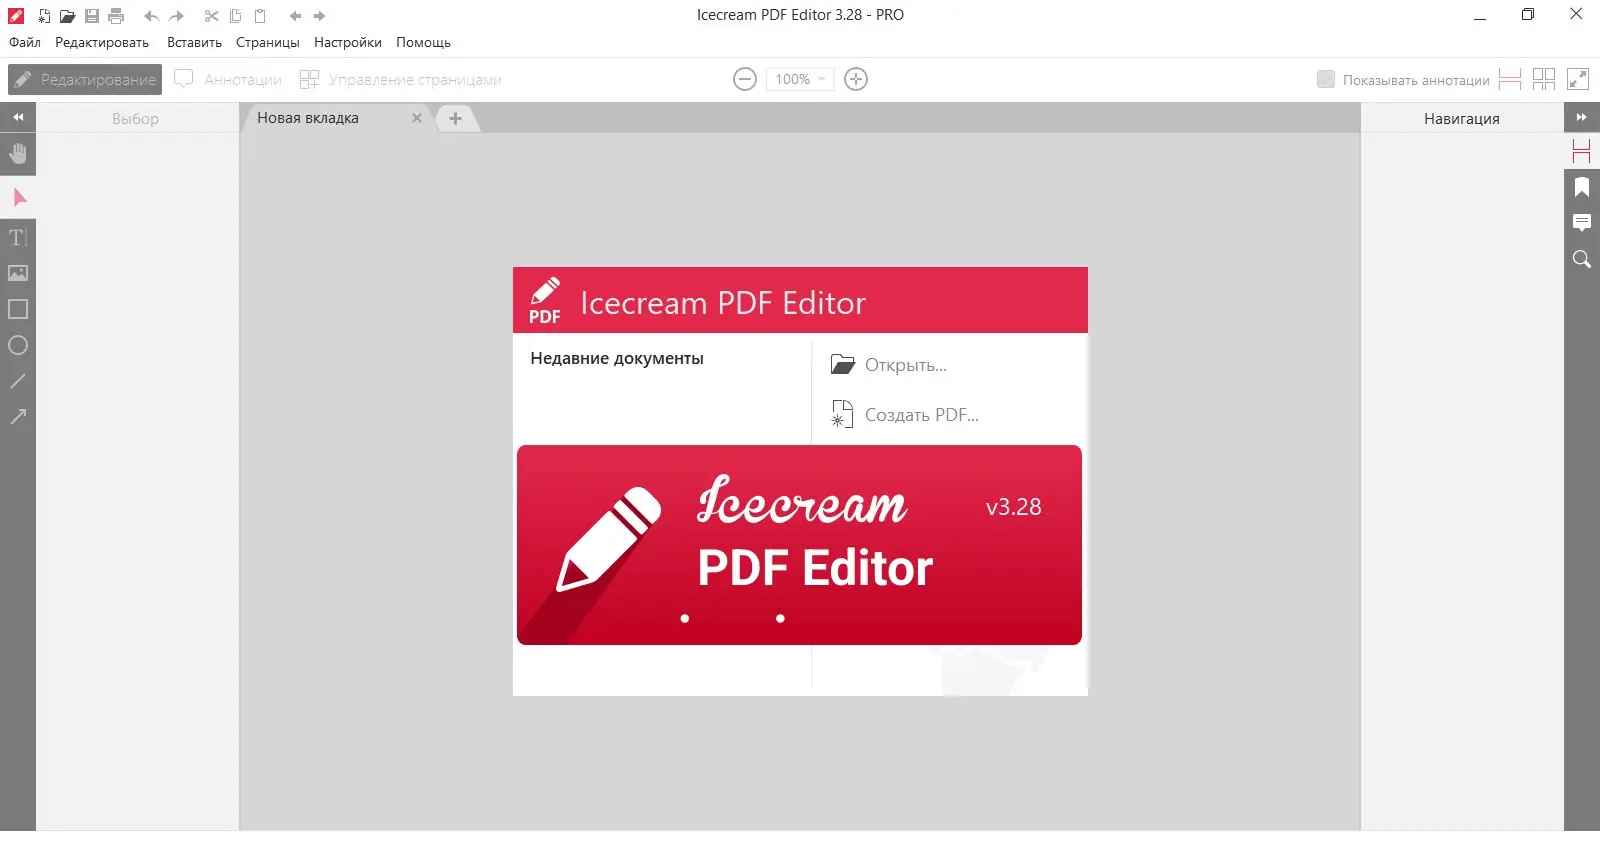The width and height of the screenshot is (1600, 860).
Task: Click the undo arrow icon
Action: coord(151,16)
